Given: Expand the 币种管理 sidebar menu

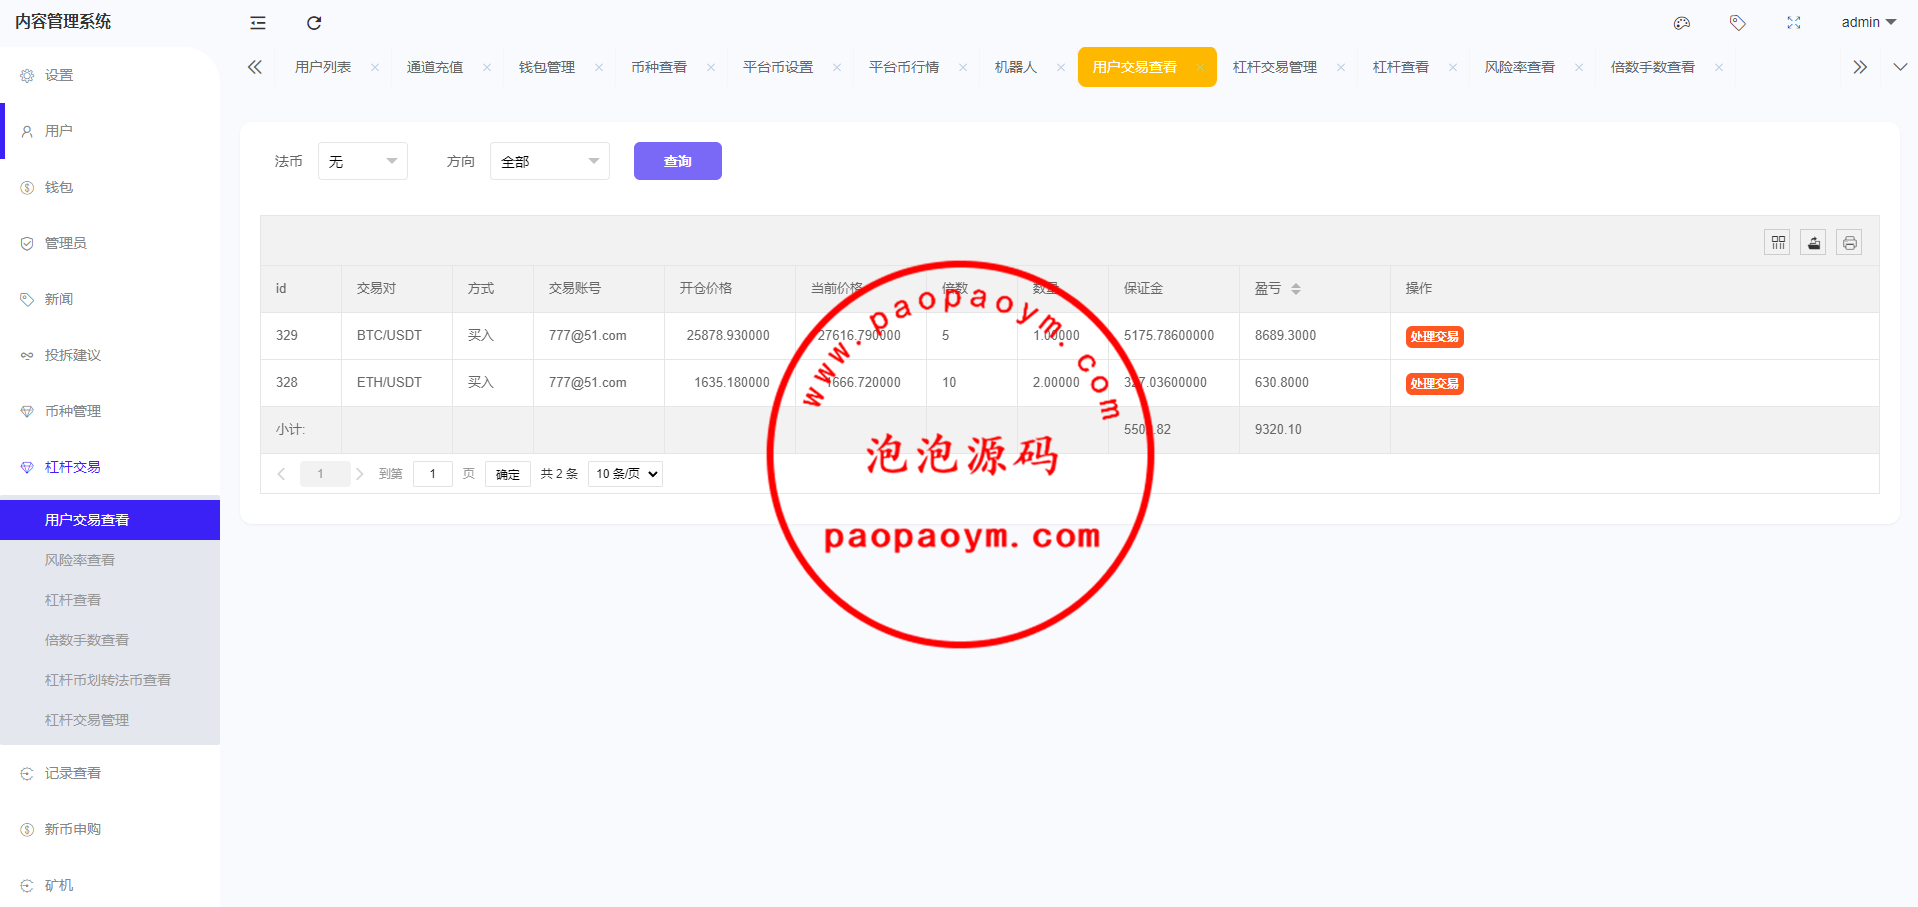Looking at the screenshot, I should pyautogui.click(x=110, y=411).
